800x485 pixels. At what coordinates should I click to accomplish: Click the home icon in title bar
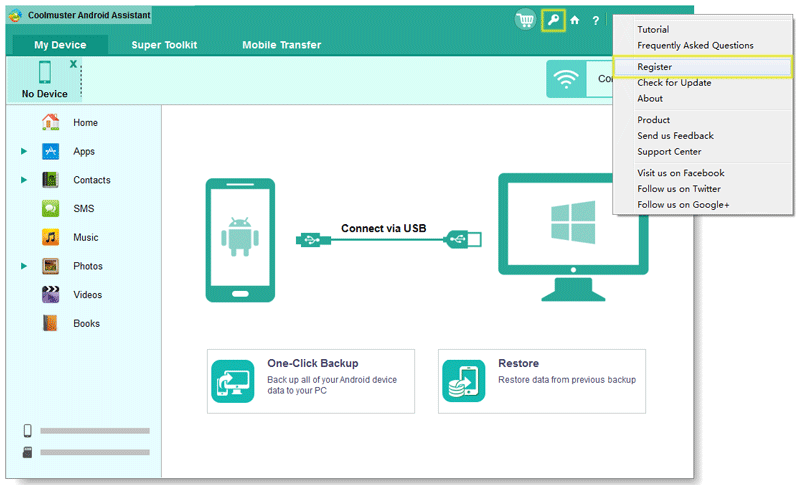click(575, 20)
